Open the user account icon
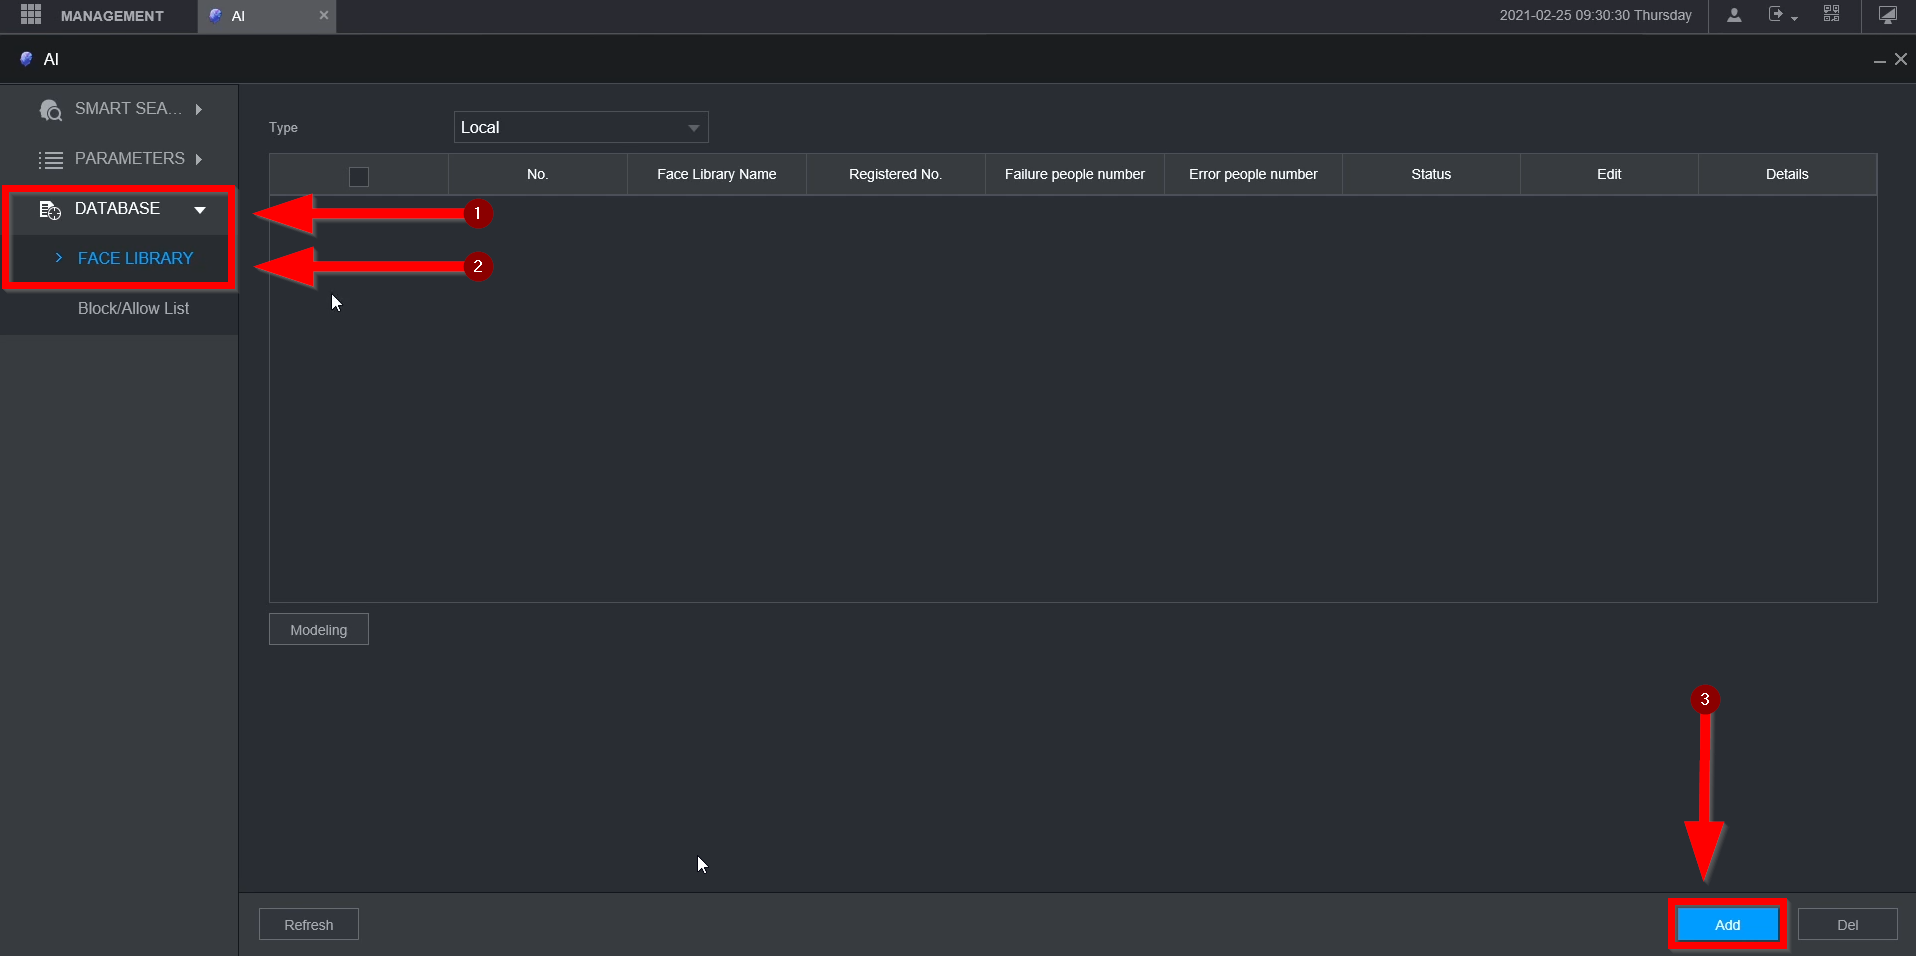 coord(1734,15)
